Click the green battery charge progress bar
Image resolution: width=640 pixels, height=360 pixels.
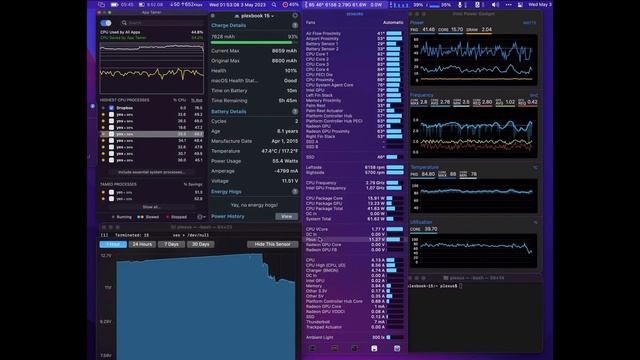pos(254,42)
